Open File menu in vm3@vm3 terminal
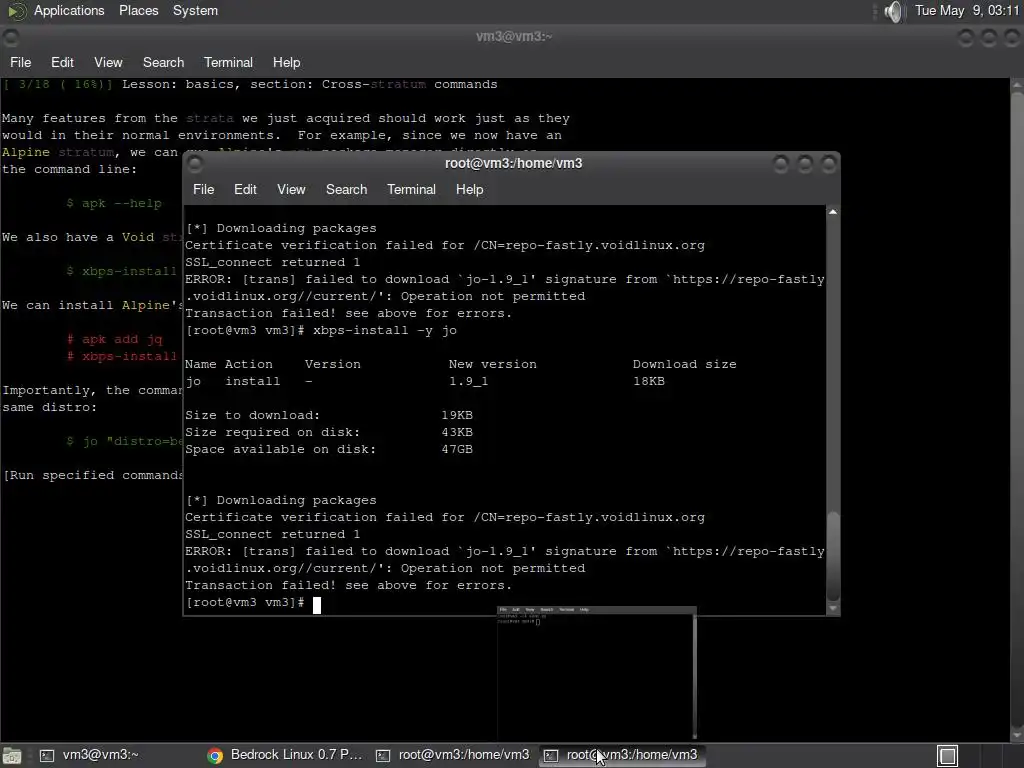Screen dimensions: 1024x768 [20, 62]
